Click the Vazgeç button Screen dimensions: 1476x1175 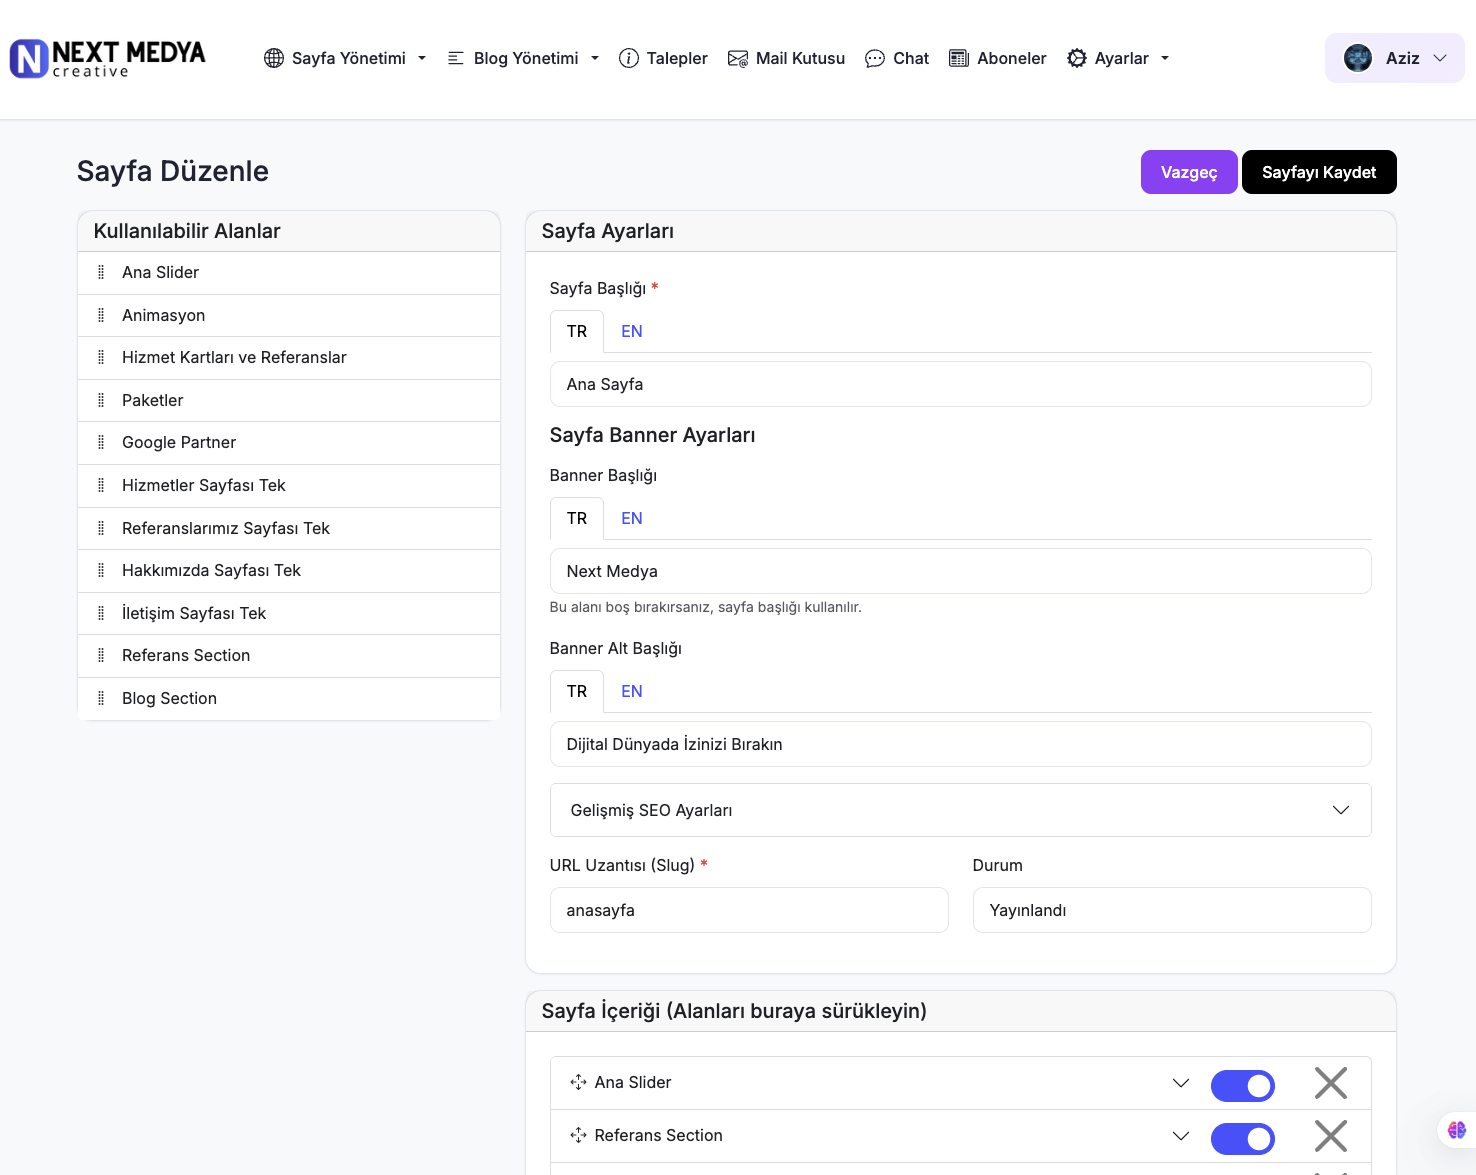pyautogui.click(x=1189, y=172)
